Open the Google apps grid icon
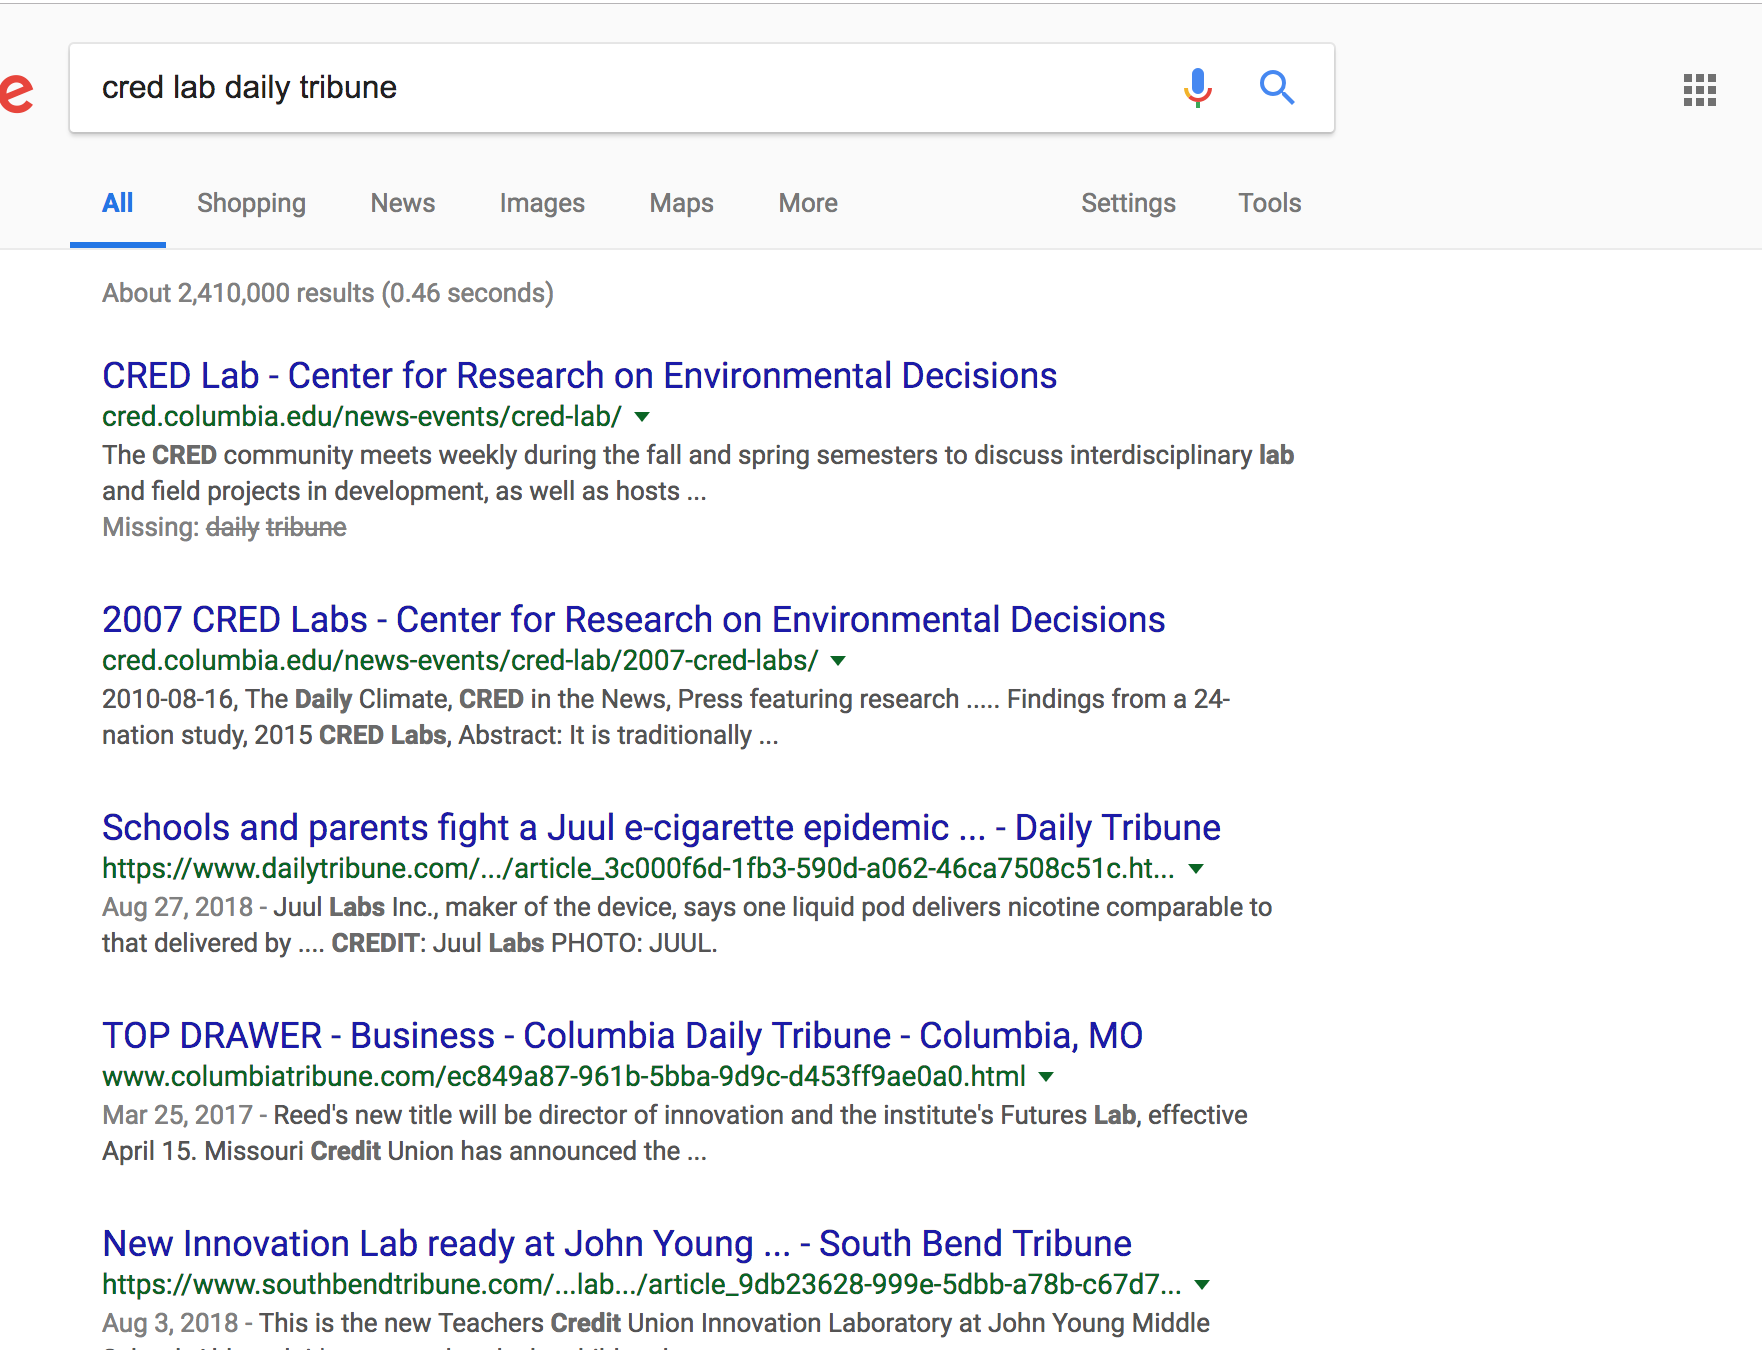 1700,90
